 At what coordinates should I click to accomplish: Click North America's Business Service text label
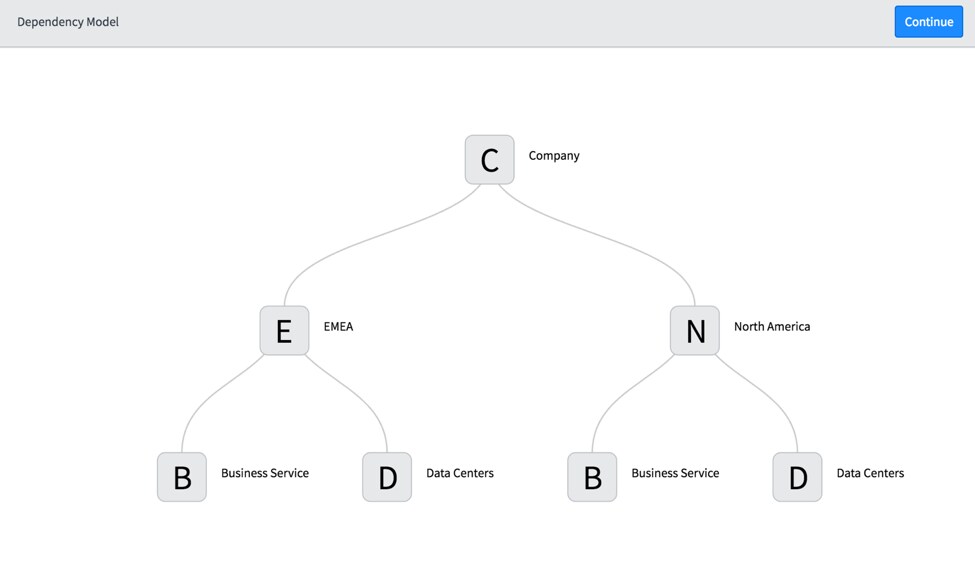tap(675, 473)
